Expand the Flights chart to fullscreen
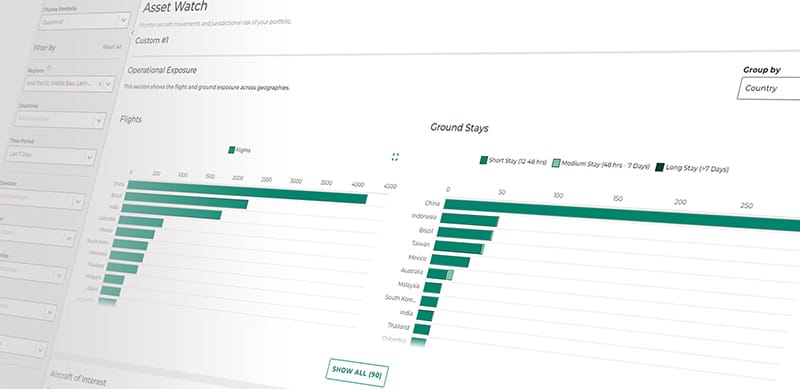The height and width of the screenshot is (389, 800). coord(394,157)
